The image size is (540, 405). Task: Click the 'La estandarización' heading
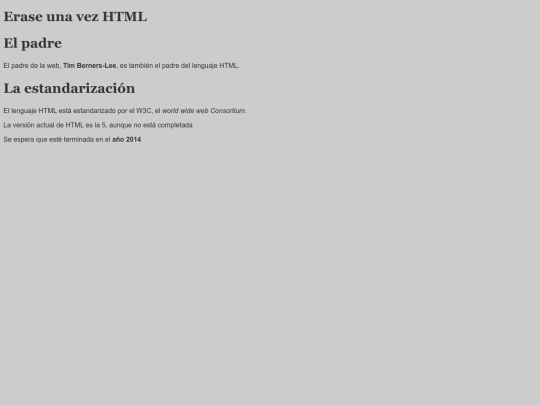coord(69,89)
